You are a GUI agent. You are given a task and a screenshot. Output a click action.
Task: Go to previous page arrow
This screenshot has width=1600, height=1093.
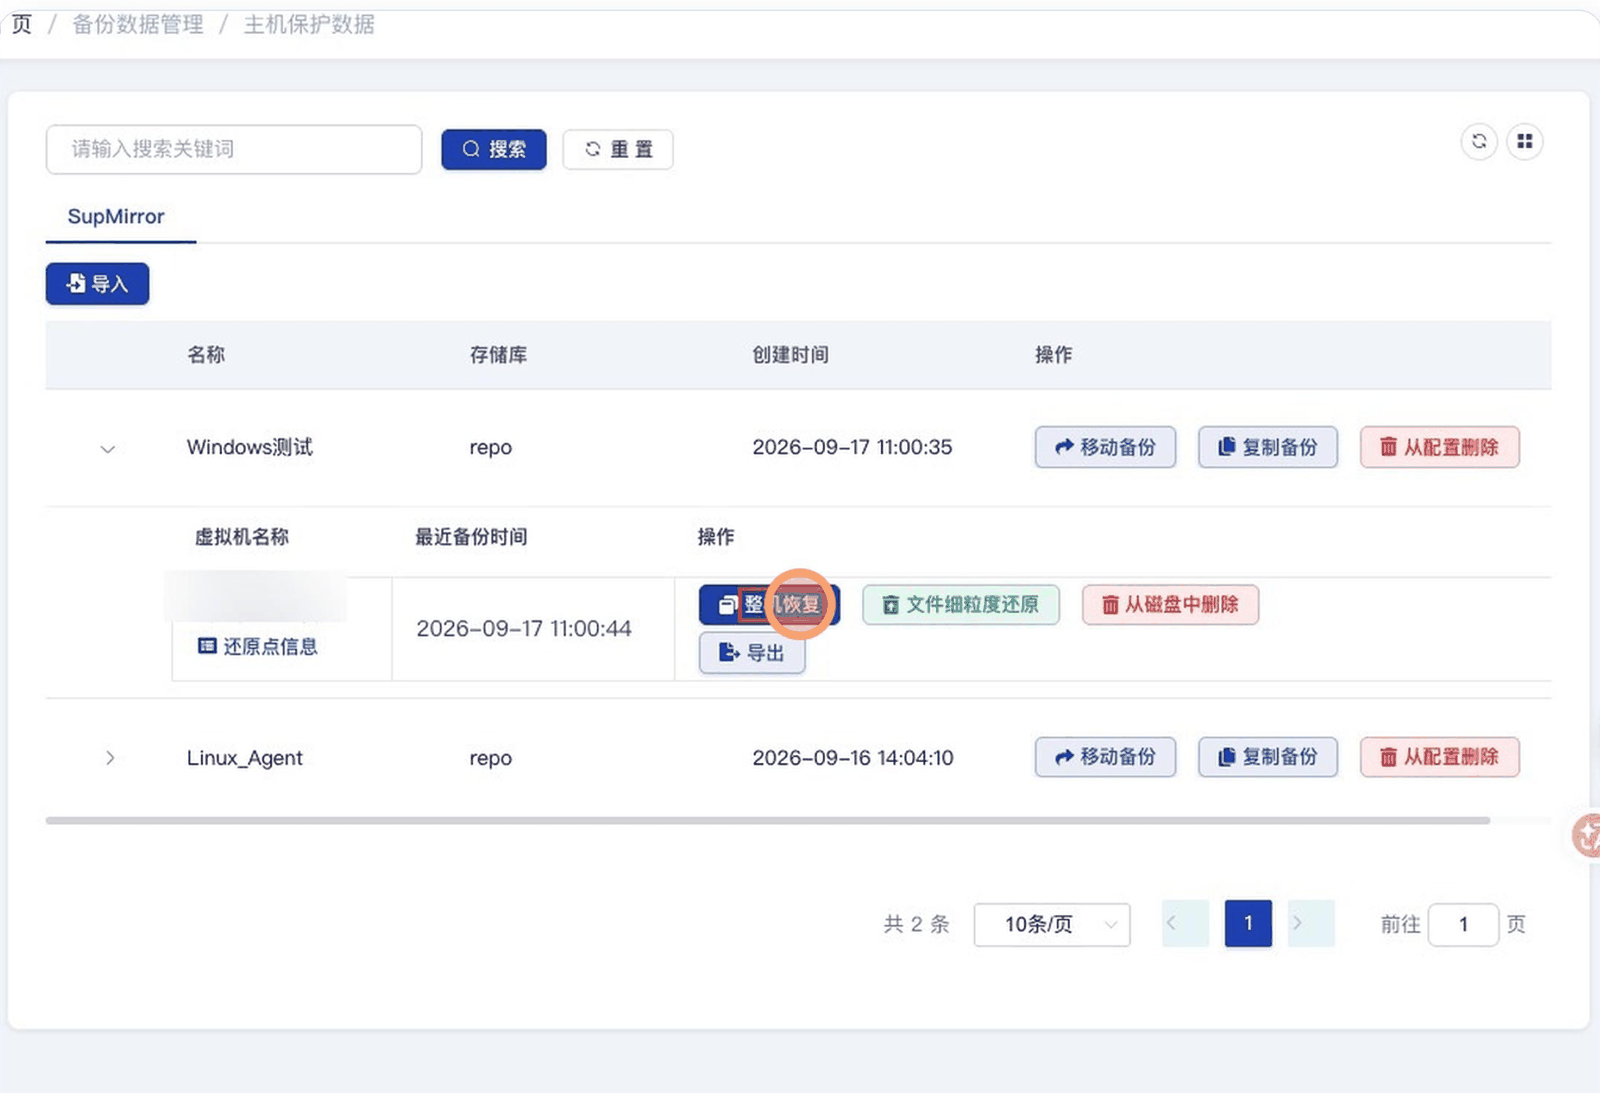point(1185,924)
